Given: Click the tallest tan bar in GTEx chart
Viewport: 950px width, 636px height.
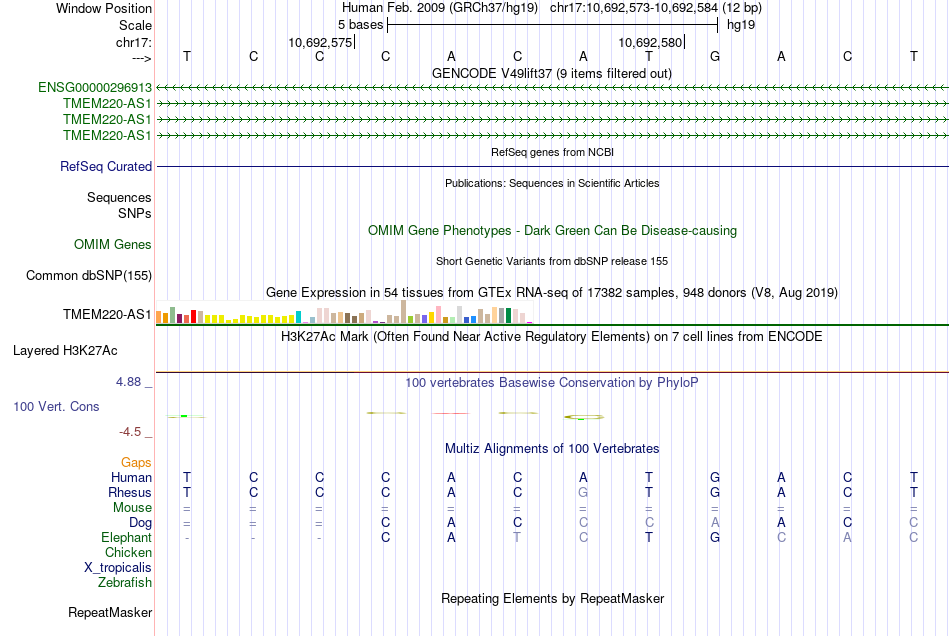Looking at the screenshot, I should tap(404, 311).
